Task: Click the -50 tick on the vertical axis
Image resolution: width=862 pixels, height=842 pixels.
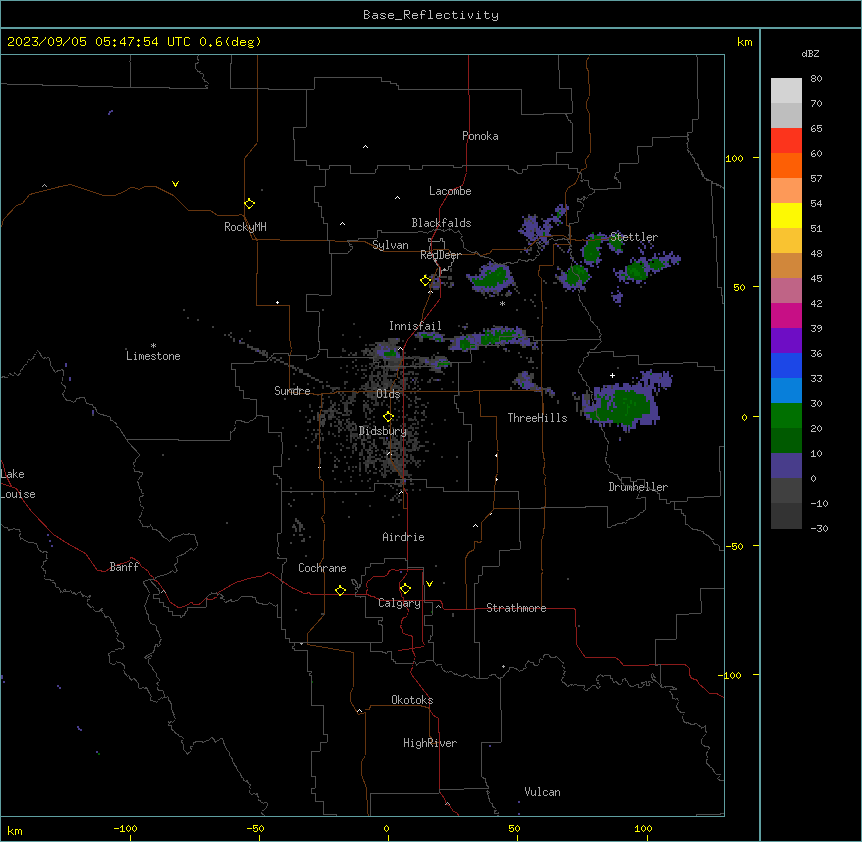Action: 733,546
